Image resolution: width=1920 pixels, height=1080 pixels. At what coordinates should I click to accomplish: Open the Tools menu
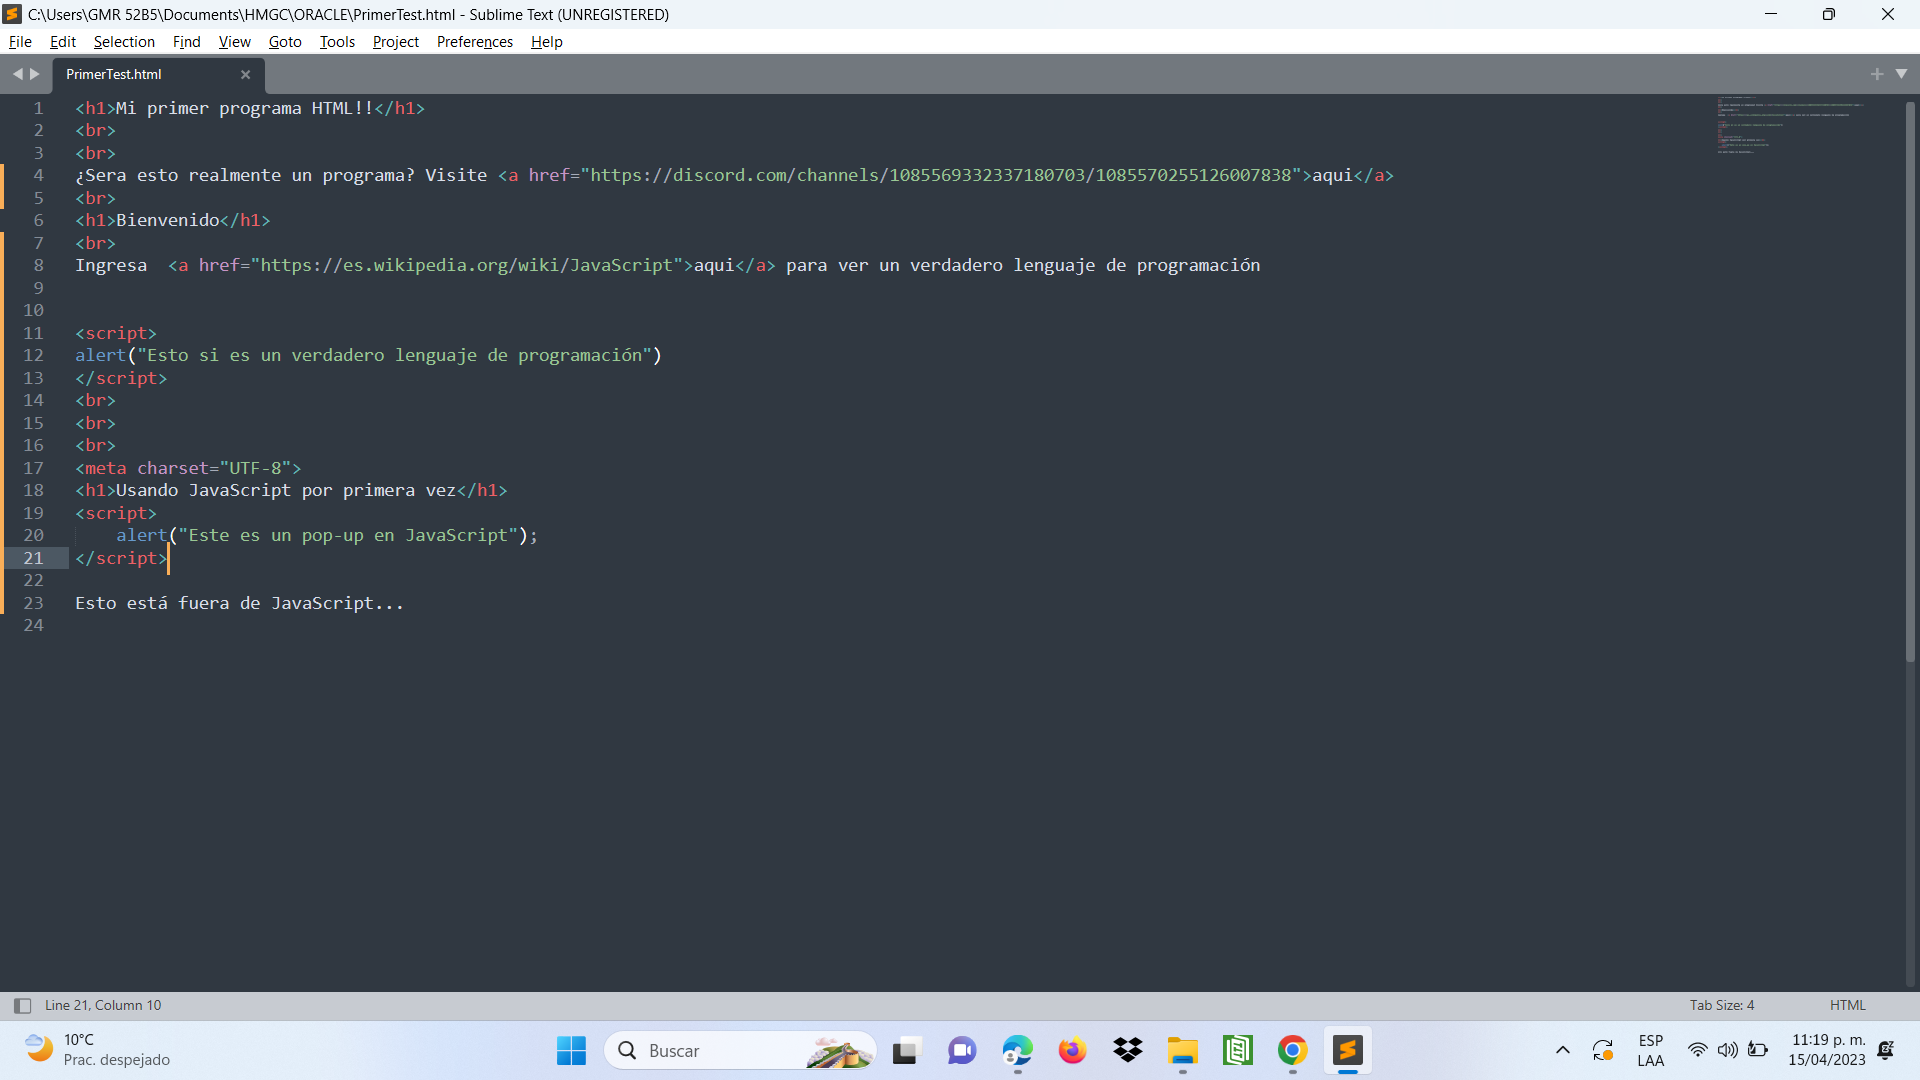[x=337, y=42]
